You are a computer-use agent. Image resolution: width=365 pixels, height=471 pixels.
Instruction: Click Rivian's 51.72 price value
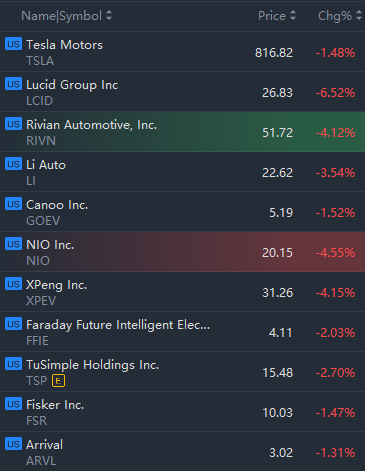[277, 133]
